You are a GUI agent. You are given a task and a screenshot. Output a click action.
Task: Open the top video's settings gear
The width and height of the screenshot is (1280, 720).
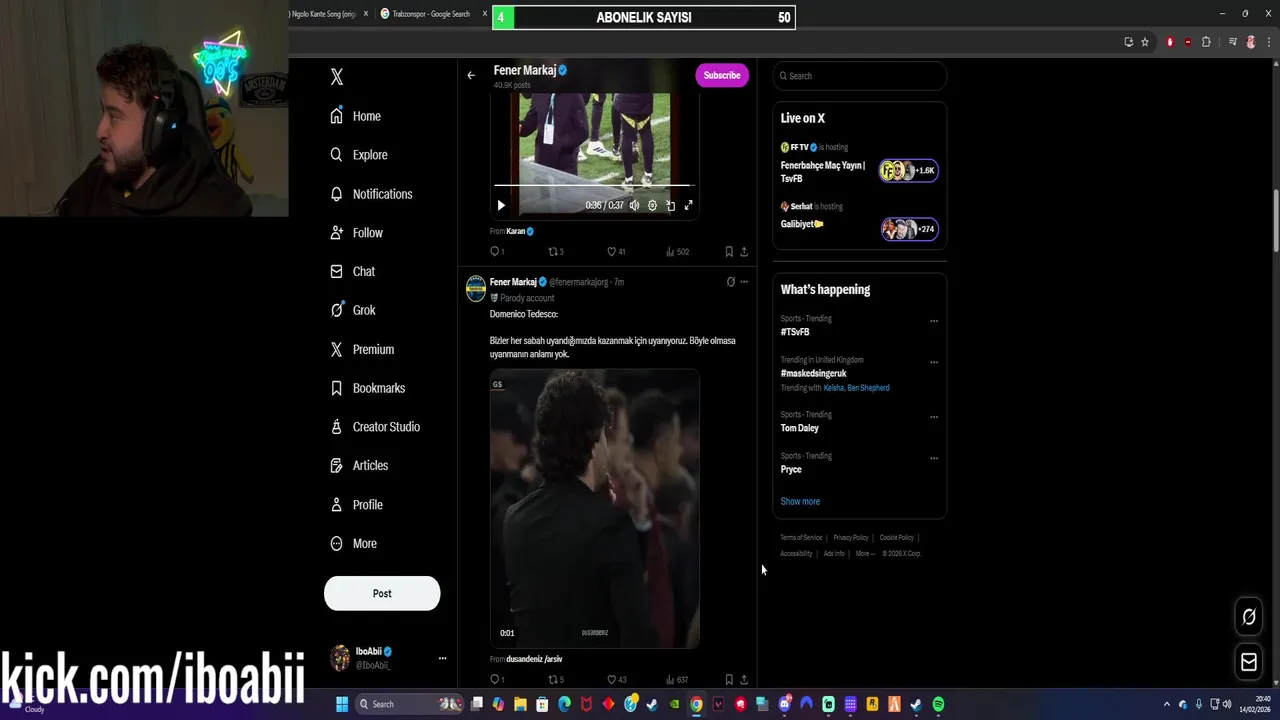coord(652,205)
